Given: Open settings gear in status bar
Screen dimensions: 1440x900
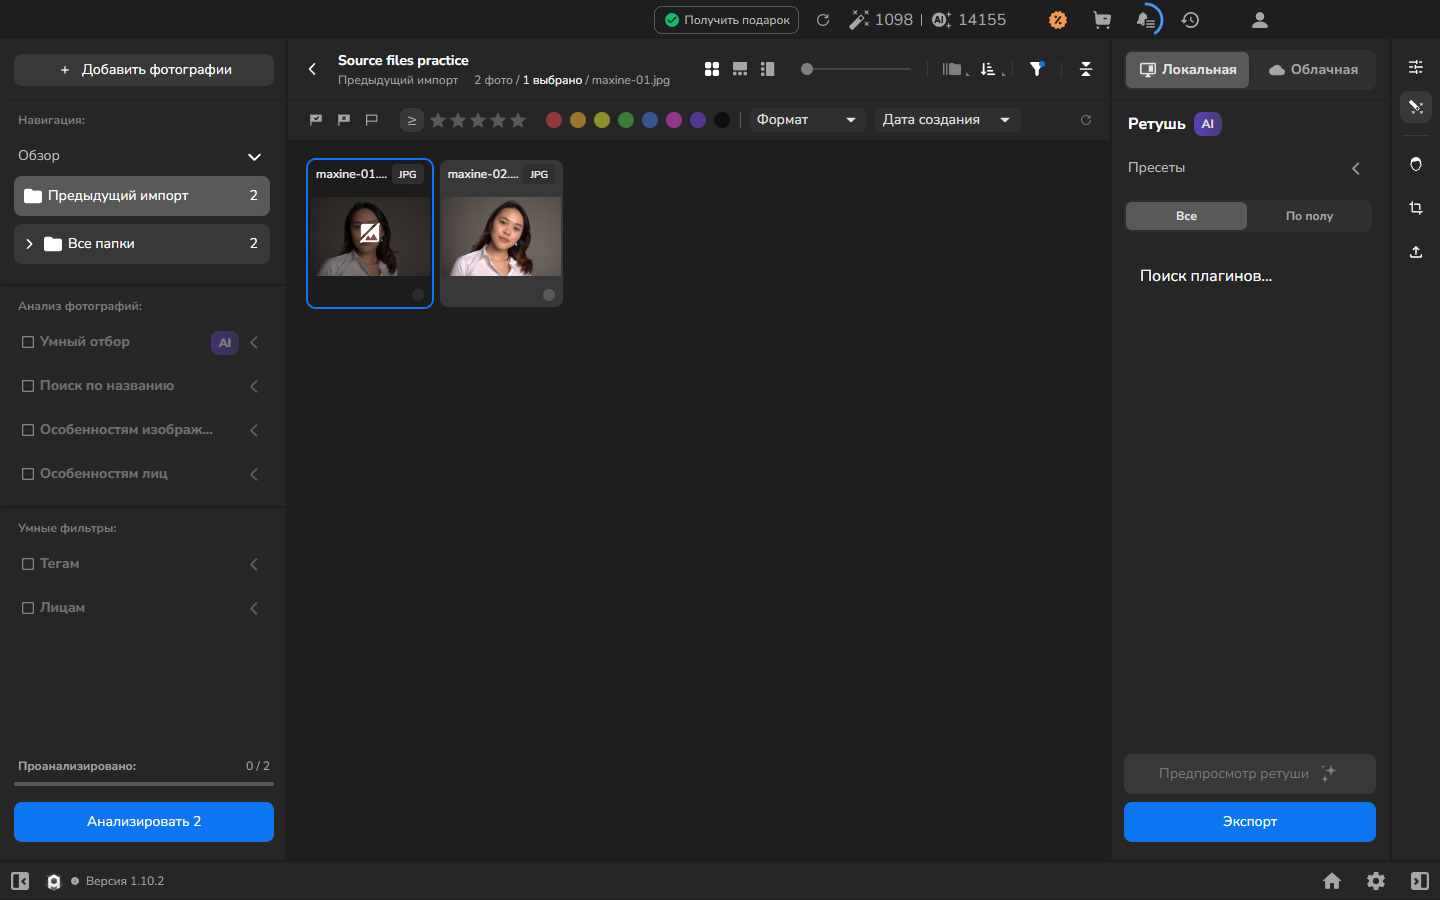Looking at the screenshot, I should 1376,881.
